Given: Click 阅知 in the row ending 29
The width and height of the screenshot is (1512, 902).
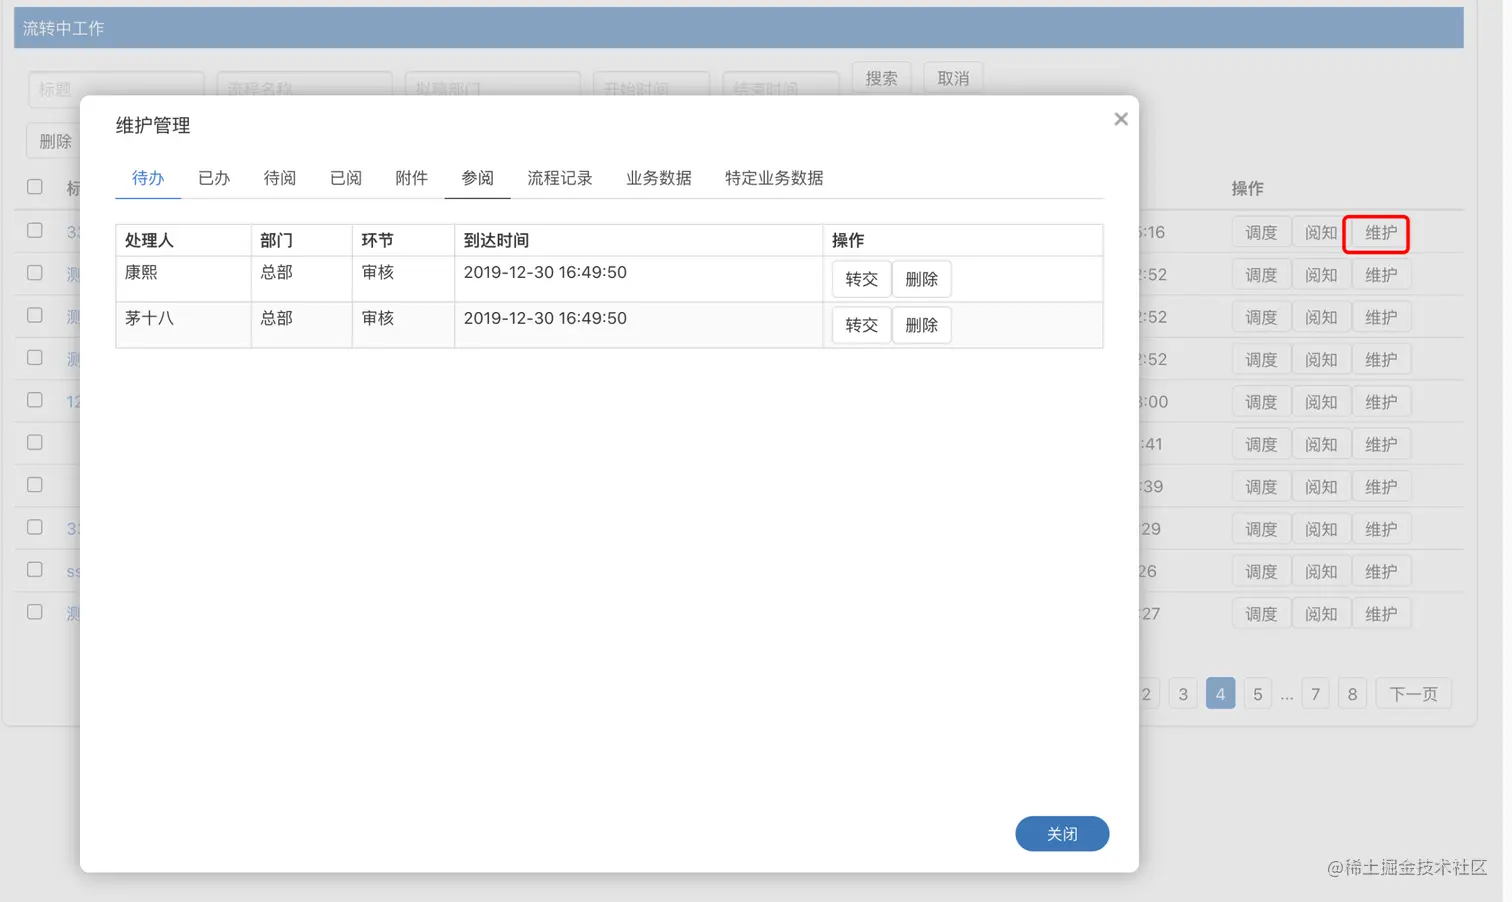Looking at the screenshot, I should point(1321,529).
